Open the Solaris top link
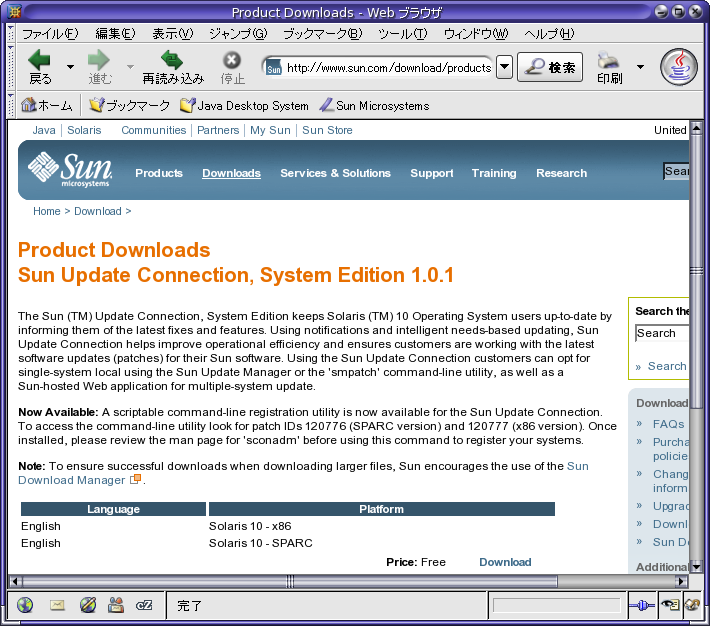The image size is (710, 626). (x=84, y=130)
